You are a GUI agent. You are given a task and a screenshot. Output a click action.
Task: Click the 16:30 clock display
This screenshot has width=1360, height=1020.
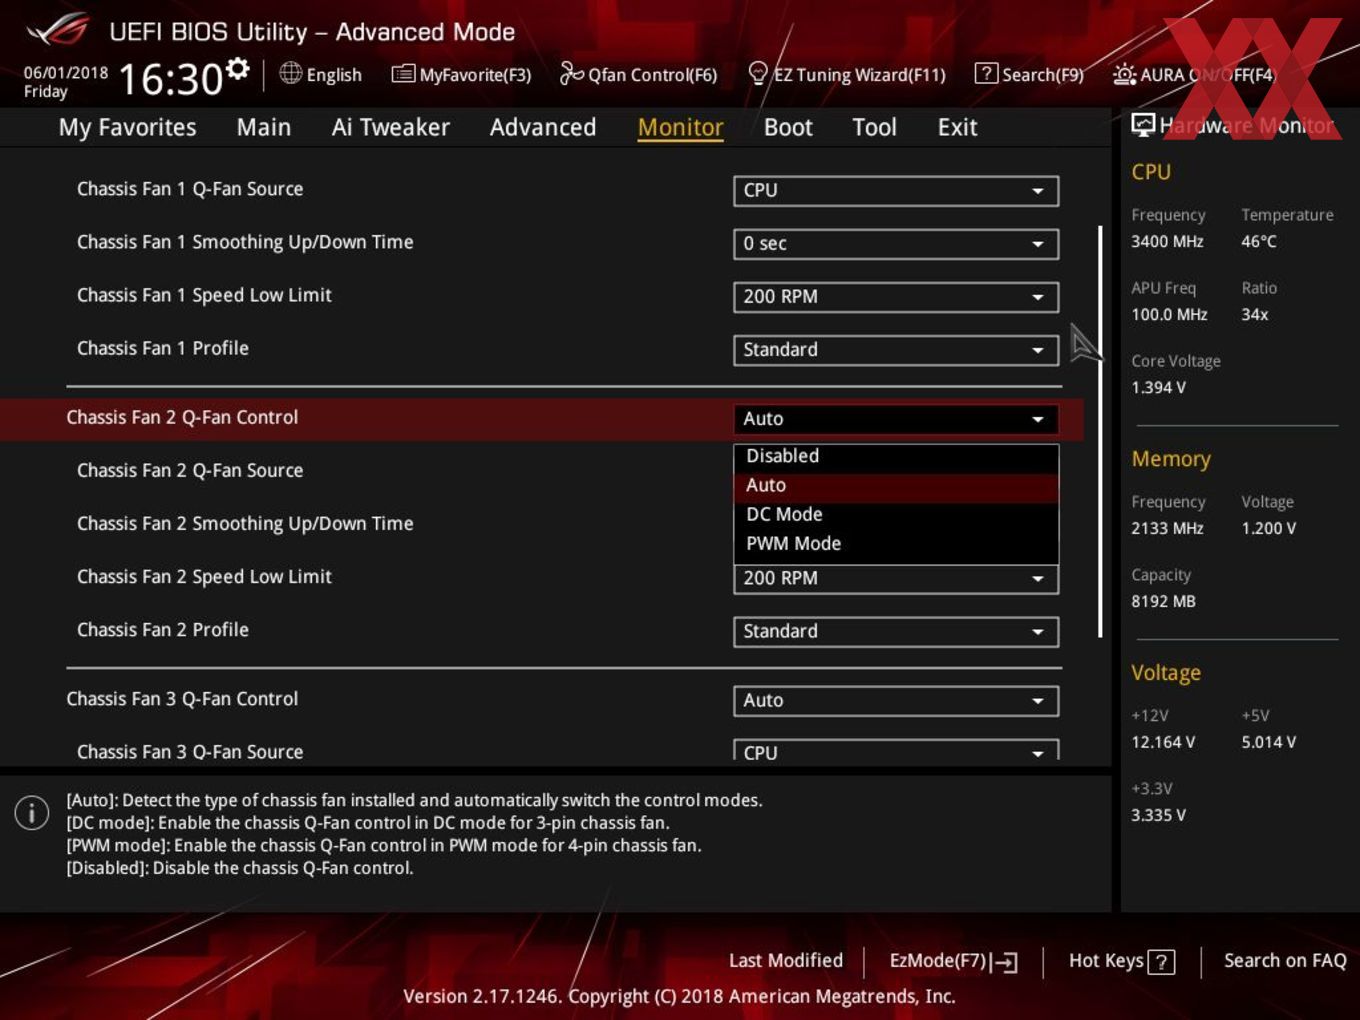171,79
